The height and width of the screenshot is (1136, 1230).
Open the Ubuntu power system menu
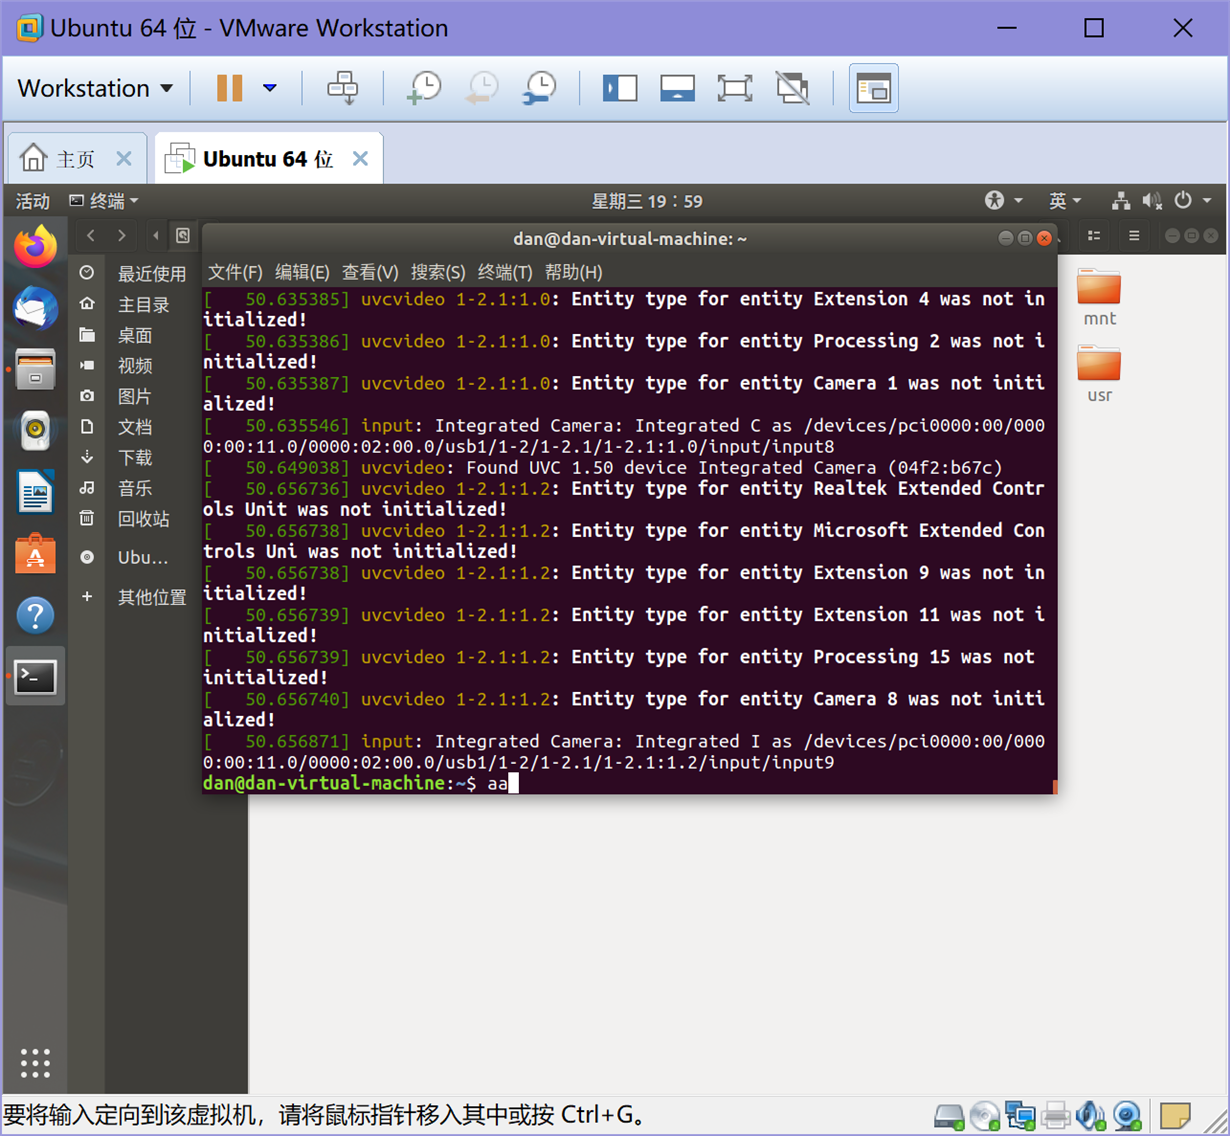[1192, 201]
